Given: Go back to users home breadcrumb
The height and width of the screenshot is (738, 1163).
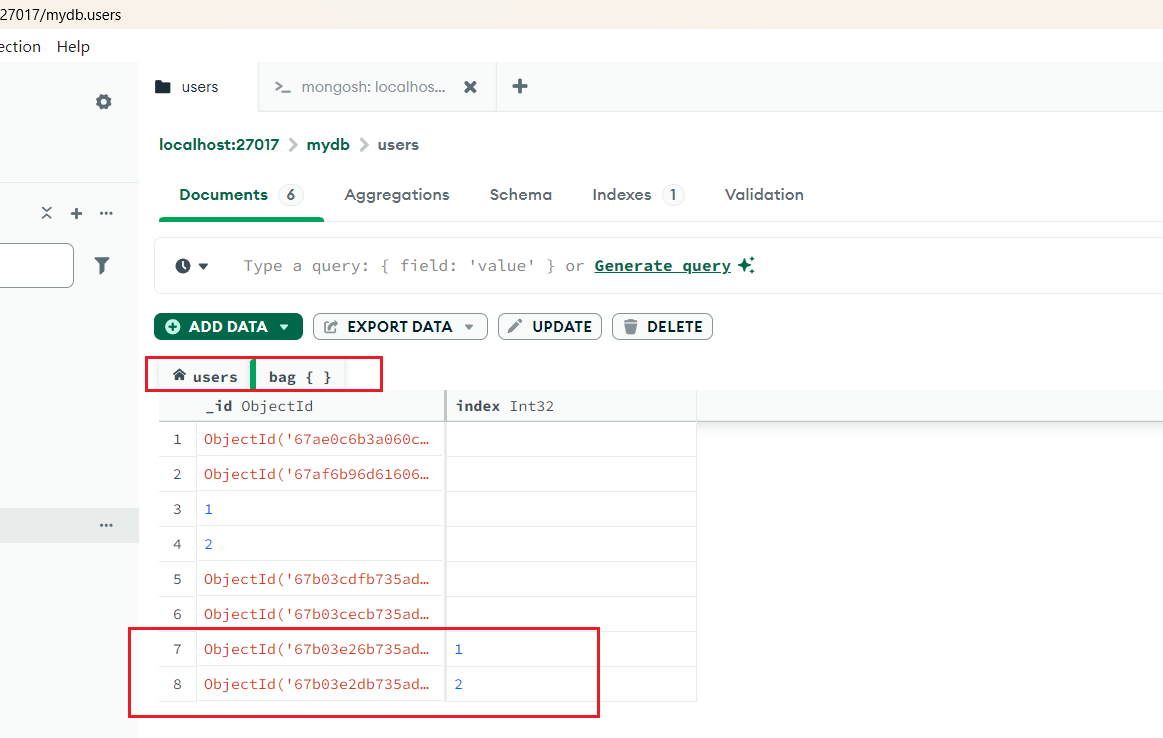Looking at the screenshot, I should click(x=205, y=376).
